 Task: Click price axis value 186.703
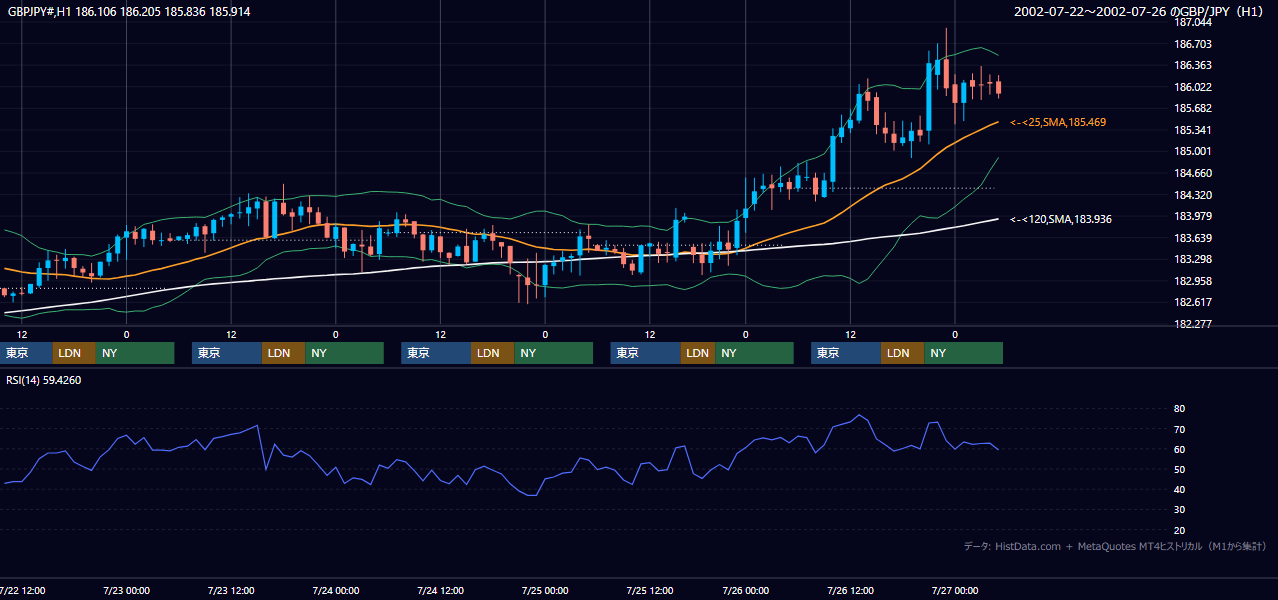[1193, 44]
